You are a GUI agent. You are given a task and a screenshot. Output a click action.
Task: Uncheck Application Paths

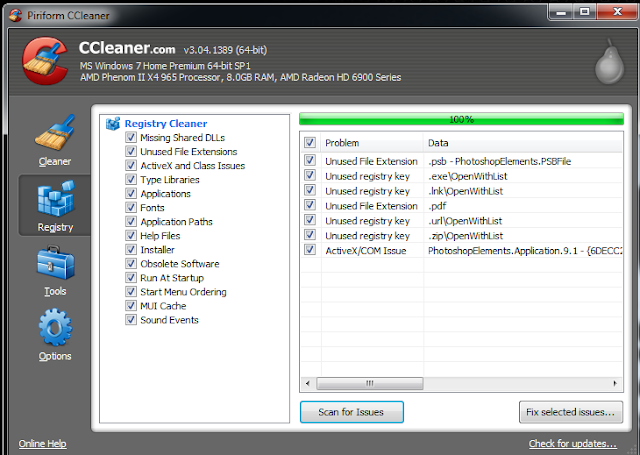coord(131,222)
